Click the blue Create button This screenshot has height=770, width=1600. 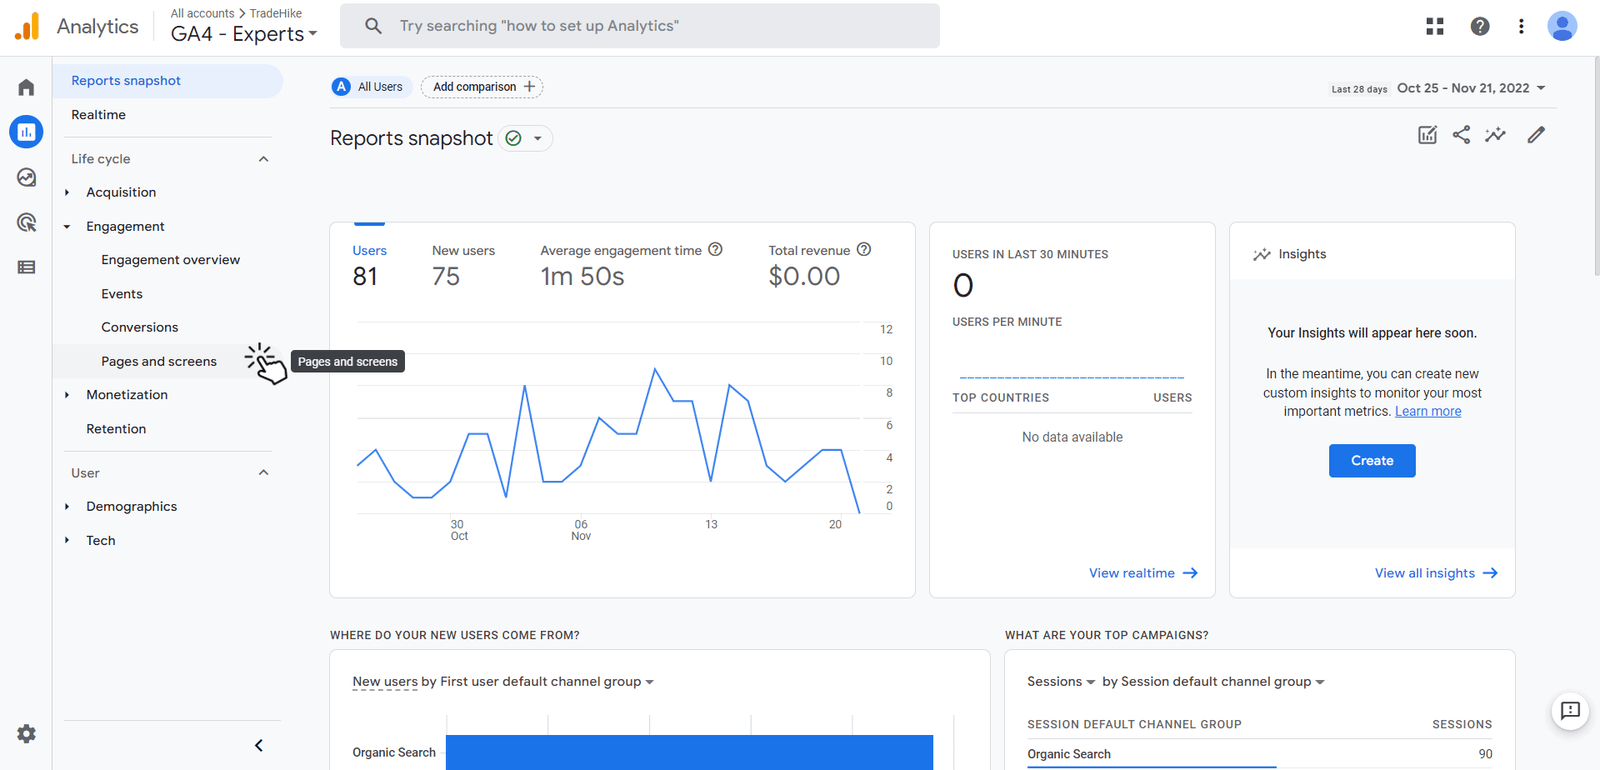click(1371, 461)
